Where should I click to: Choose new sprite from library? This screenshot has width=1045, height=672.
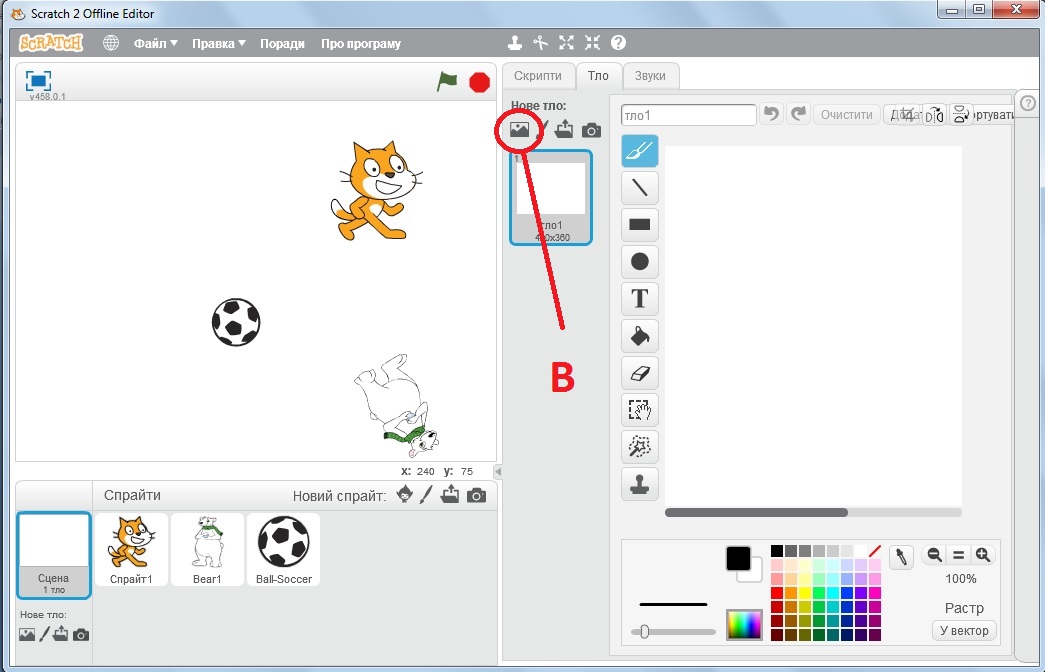click(405, 495)
